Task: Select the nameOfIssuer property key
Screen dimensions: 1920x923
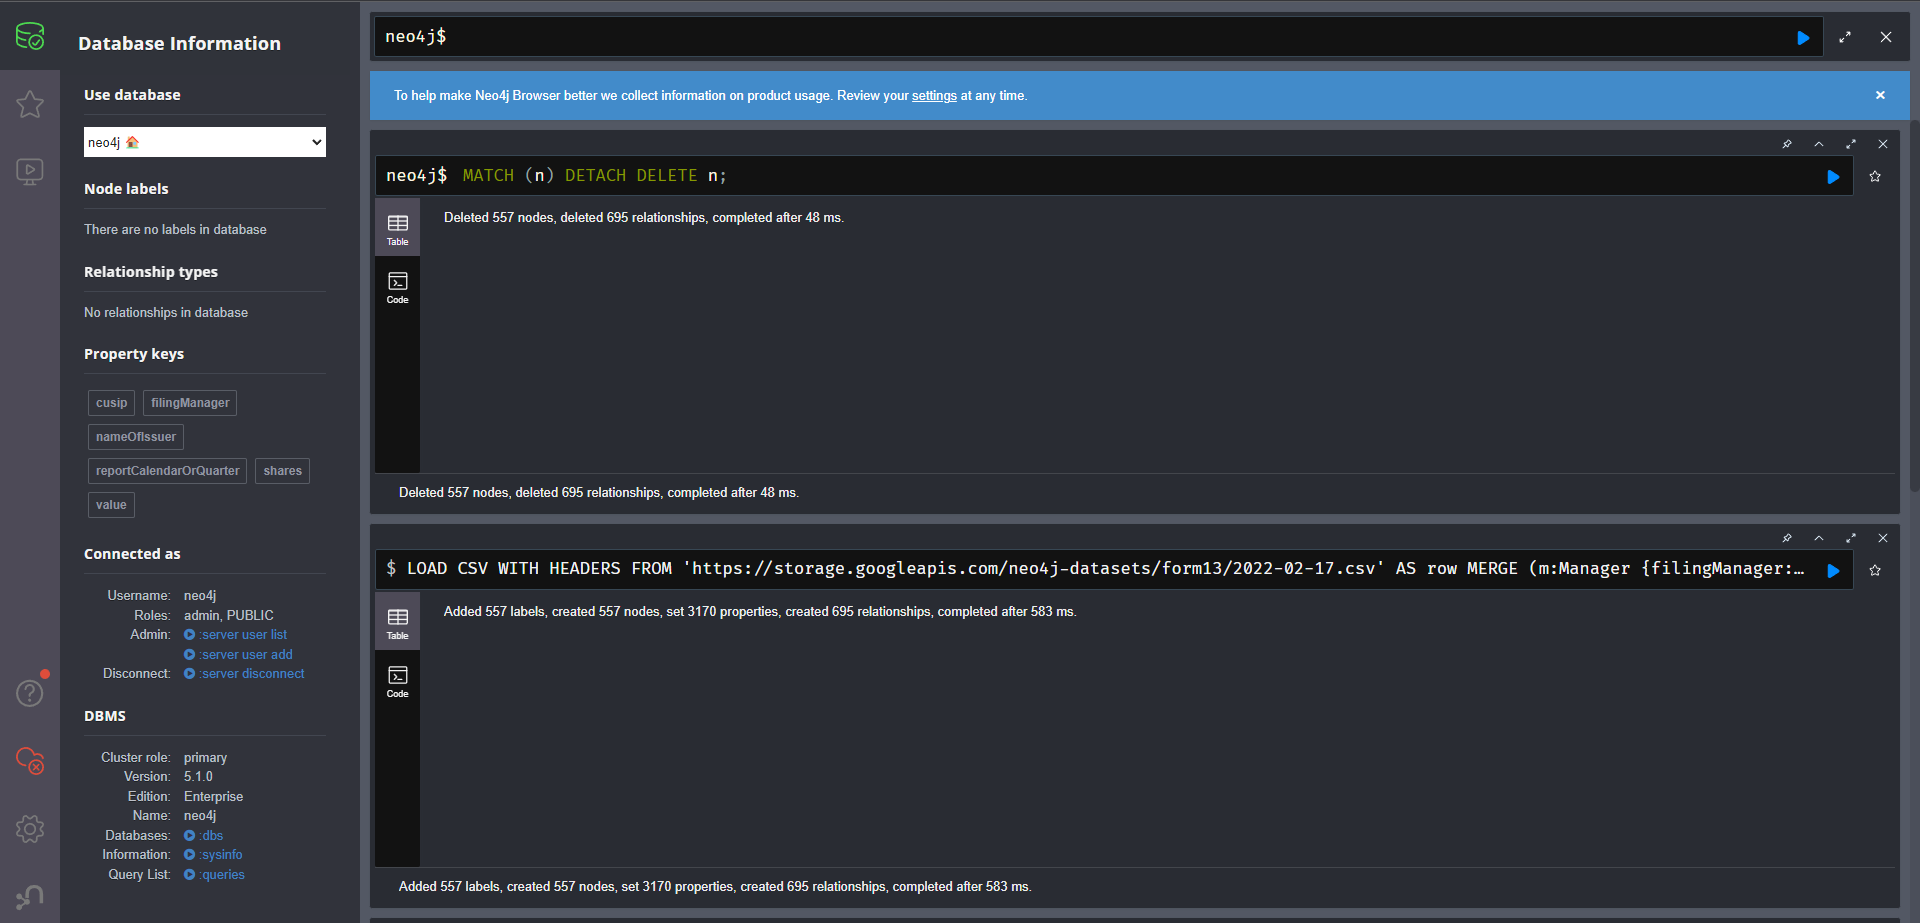Action: pos(136,437)
